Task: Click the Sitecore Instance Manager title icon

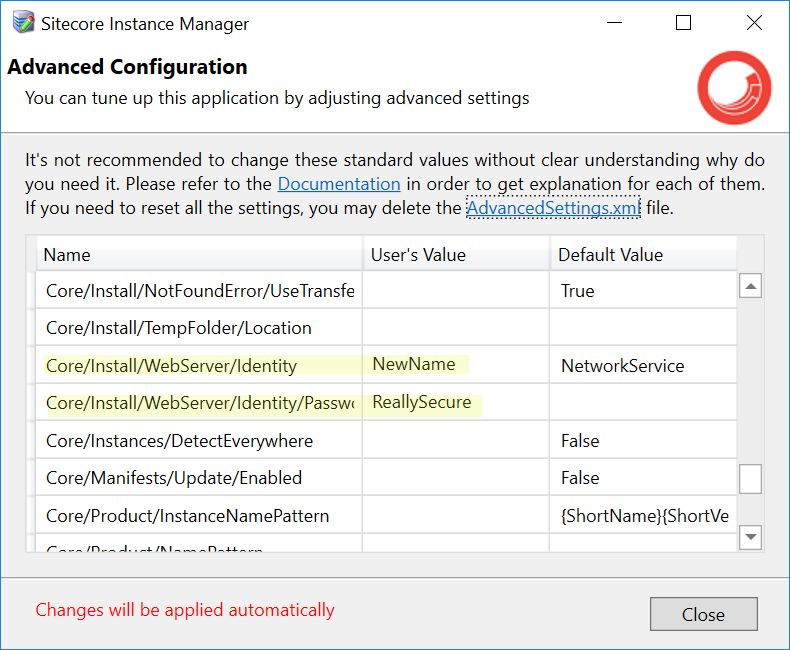Action: coord(23,23)
